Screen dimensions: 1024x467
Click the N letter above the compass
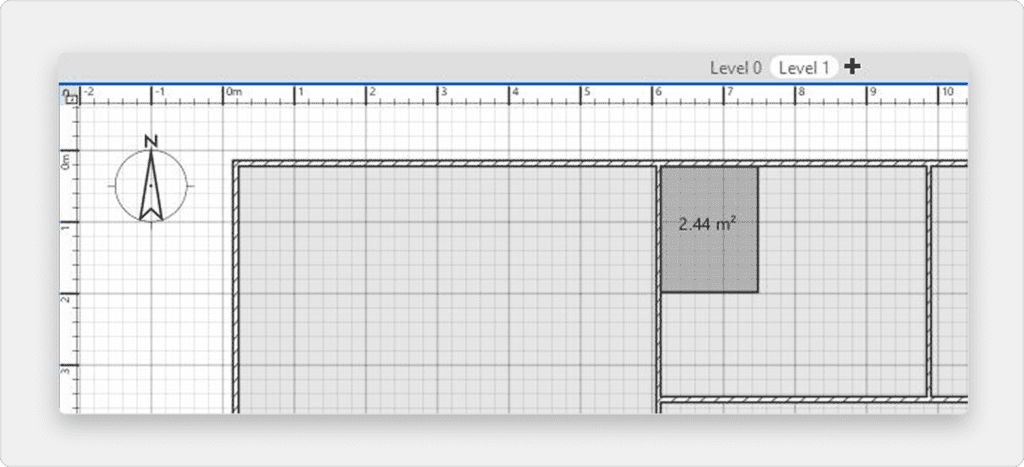pos(151,141)
